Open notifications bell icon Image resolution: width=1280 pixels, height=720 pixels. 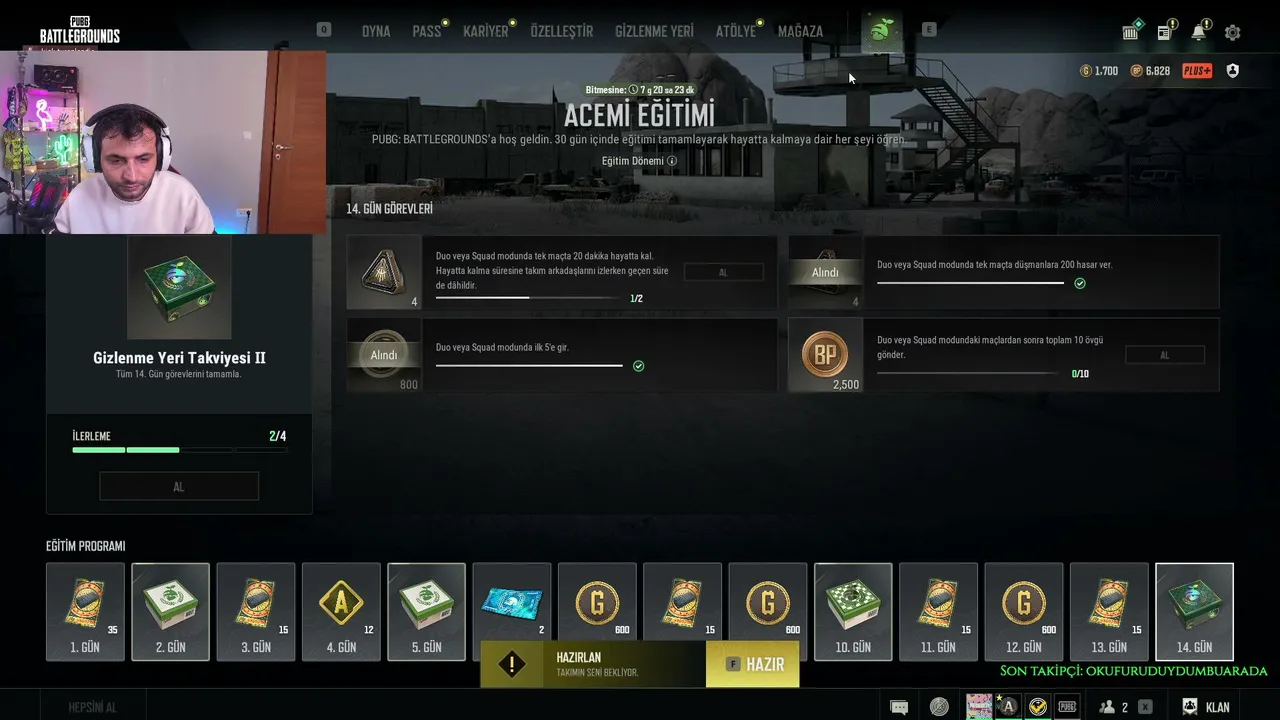pyautogui.click(x=1199, y=31)
